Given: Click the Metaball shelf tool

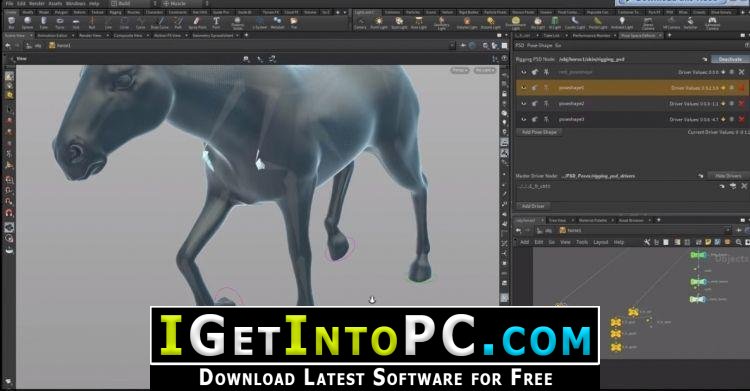Looking at the screenshot, I should pyautogui.click(x=277, y=22).
